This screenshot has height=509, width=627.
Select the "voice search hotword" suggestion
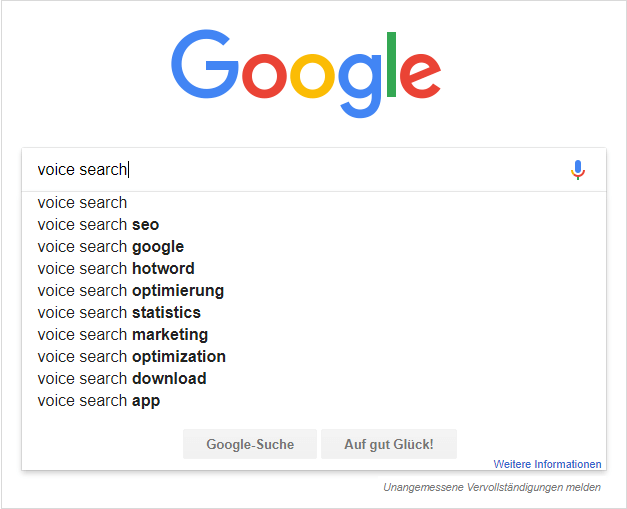tap(116, 269)
